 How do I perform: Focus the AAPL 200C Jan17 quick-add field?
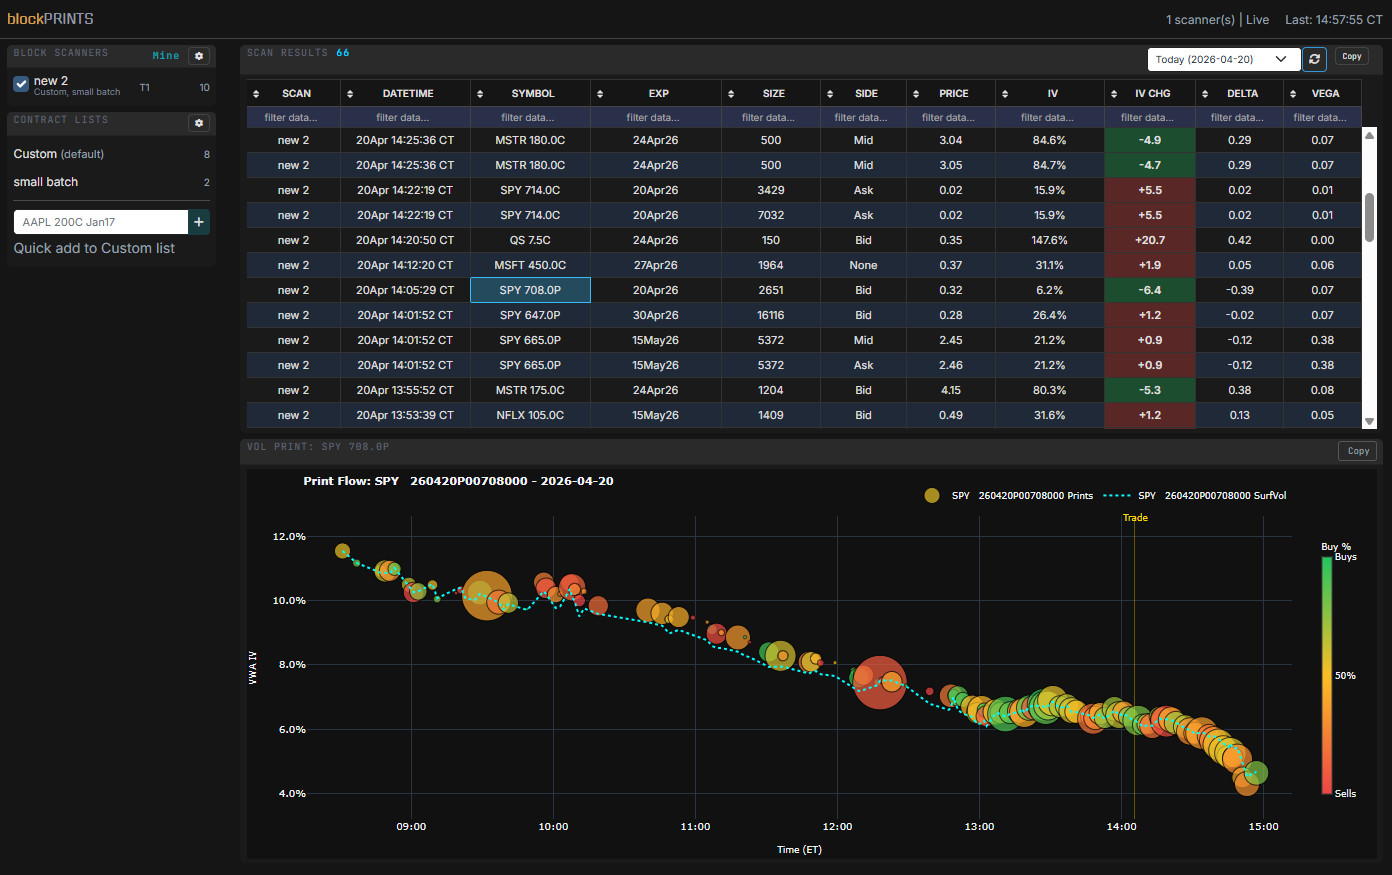coord(101,222)
